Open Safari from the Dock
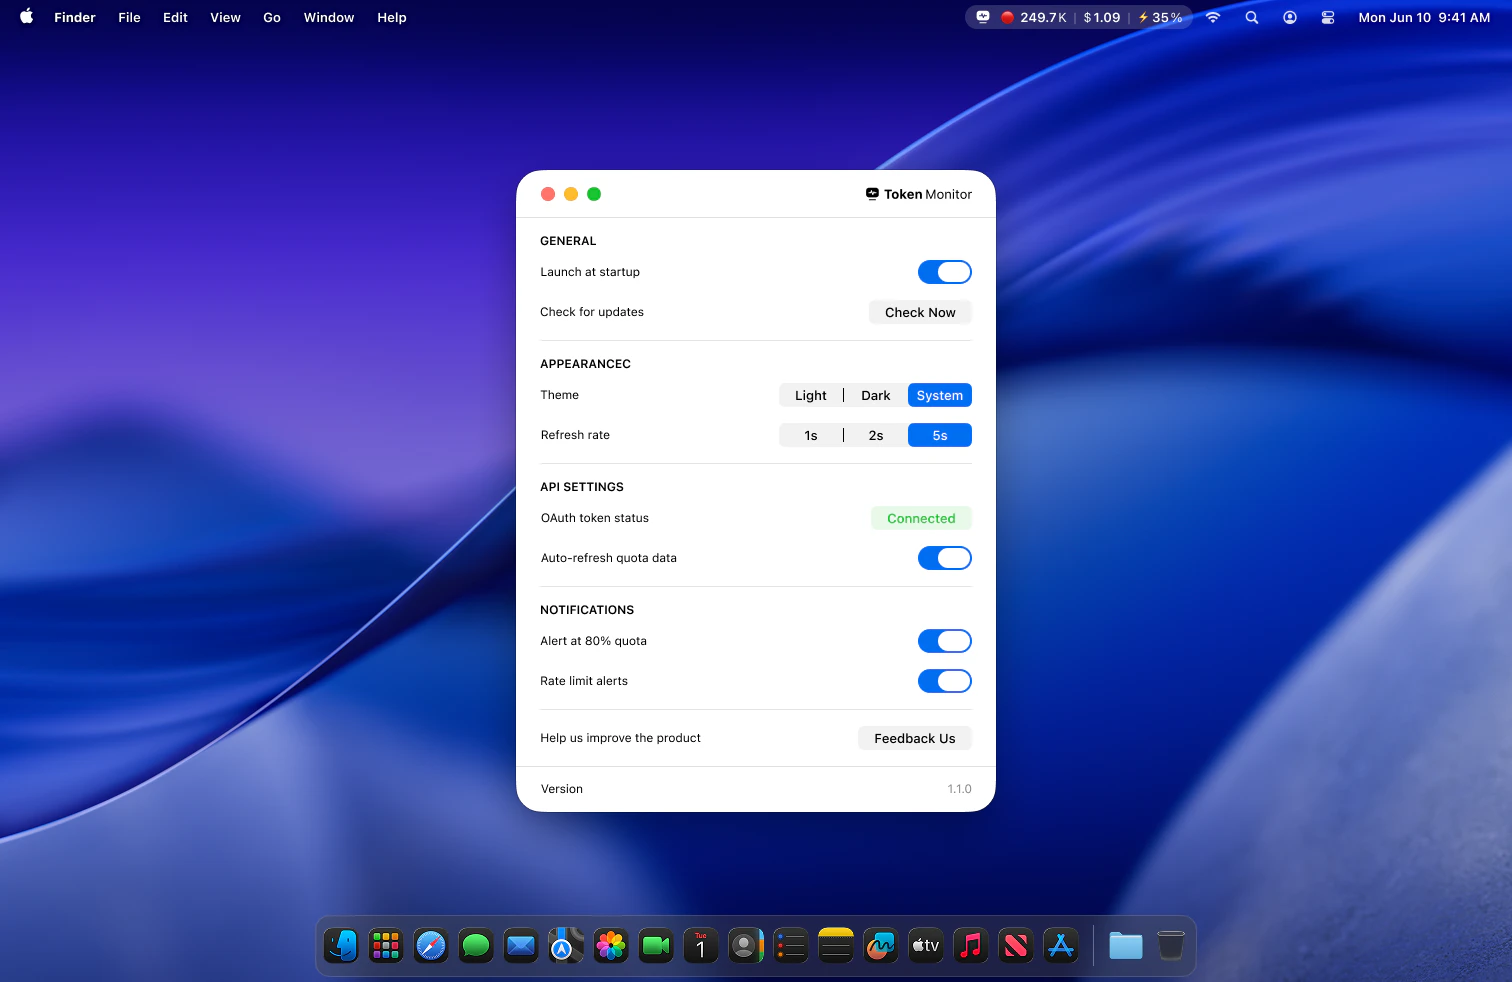 click(x=431, y=945)
